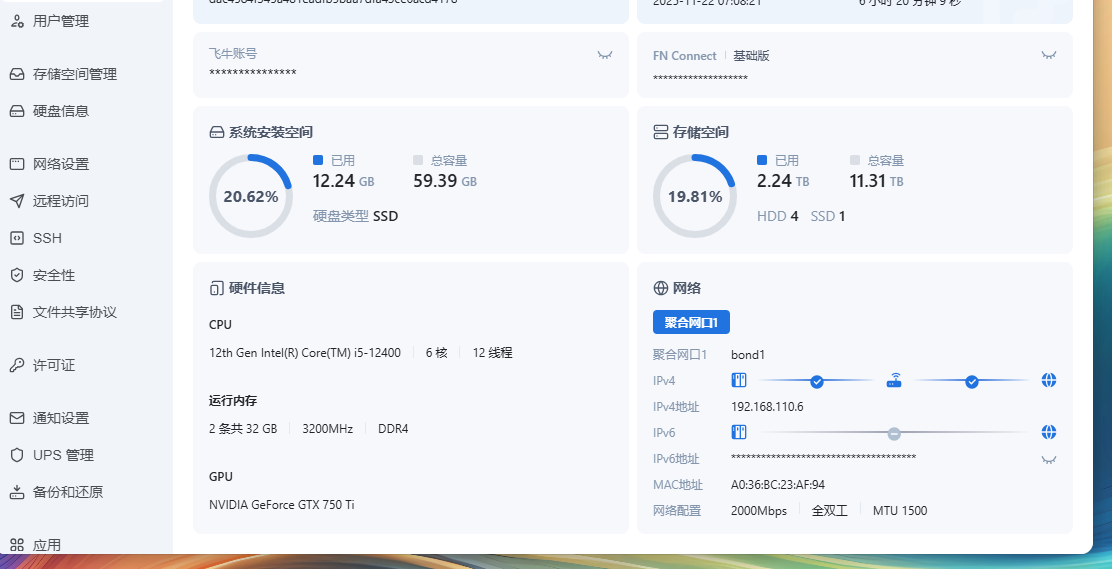This screenshot has width=1112, height=569.
Task: Click the 基础版 label next to FN Connect
Action: [752, 55]
